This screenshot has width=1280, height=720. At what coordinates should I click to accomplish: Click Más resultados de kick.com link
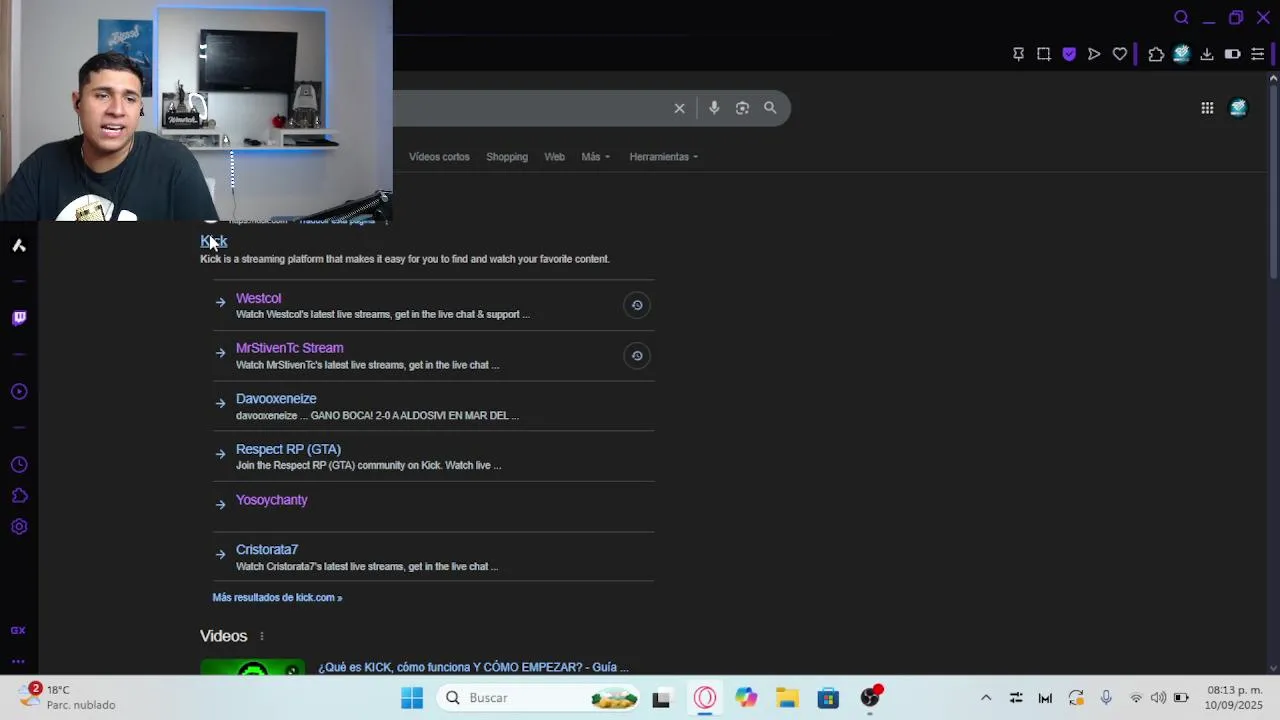tap(277, 598)
